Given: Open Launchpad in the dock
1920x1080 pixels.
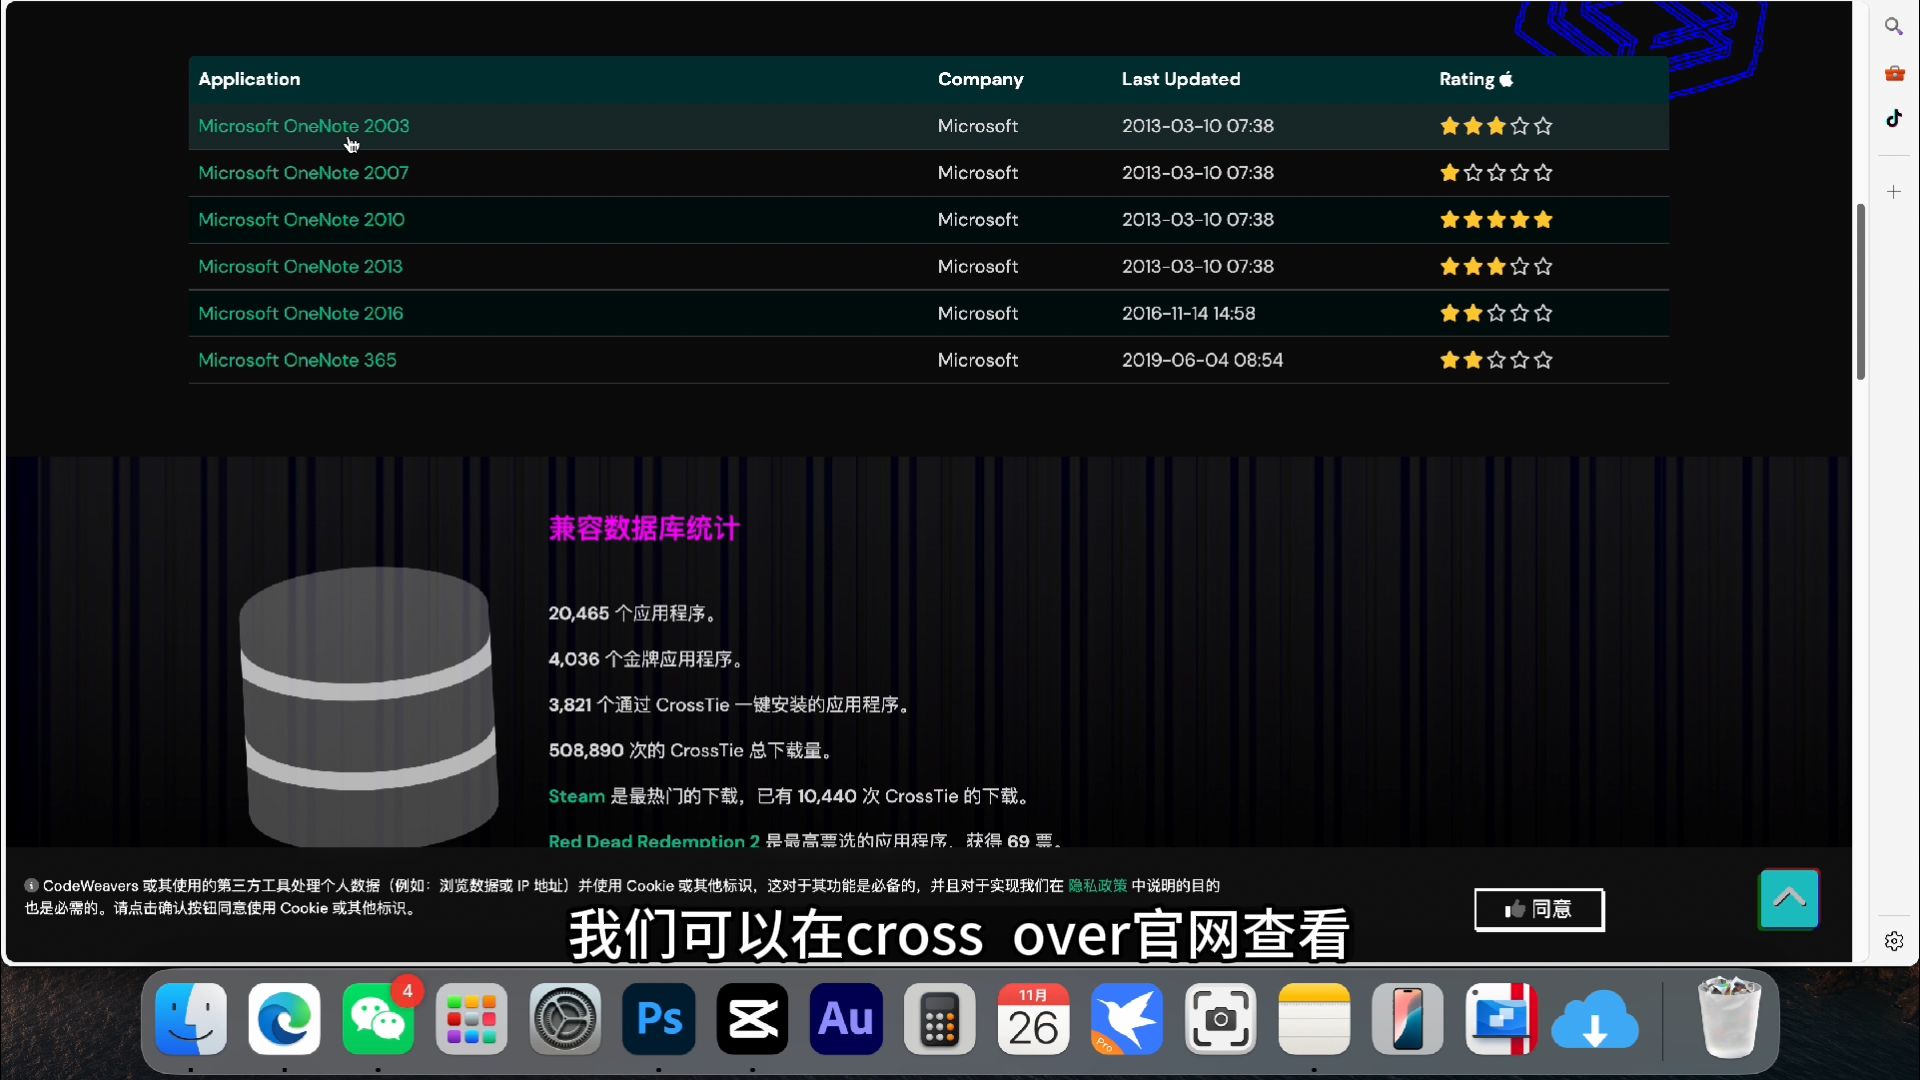Looking at the screenshot, I should pos(471,1019).
